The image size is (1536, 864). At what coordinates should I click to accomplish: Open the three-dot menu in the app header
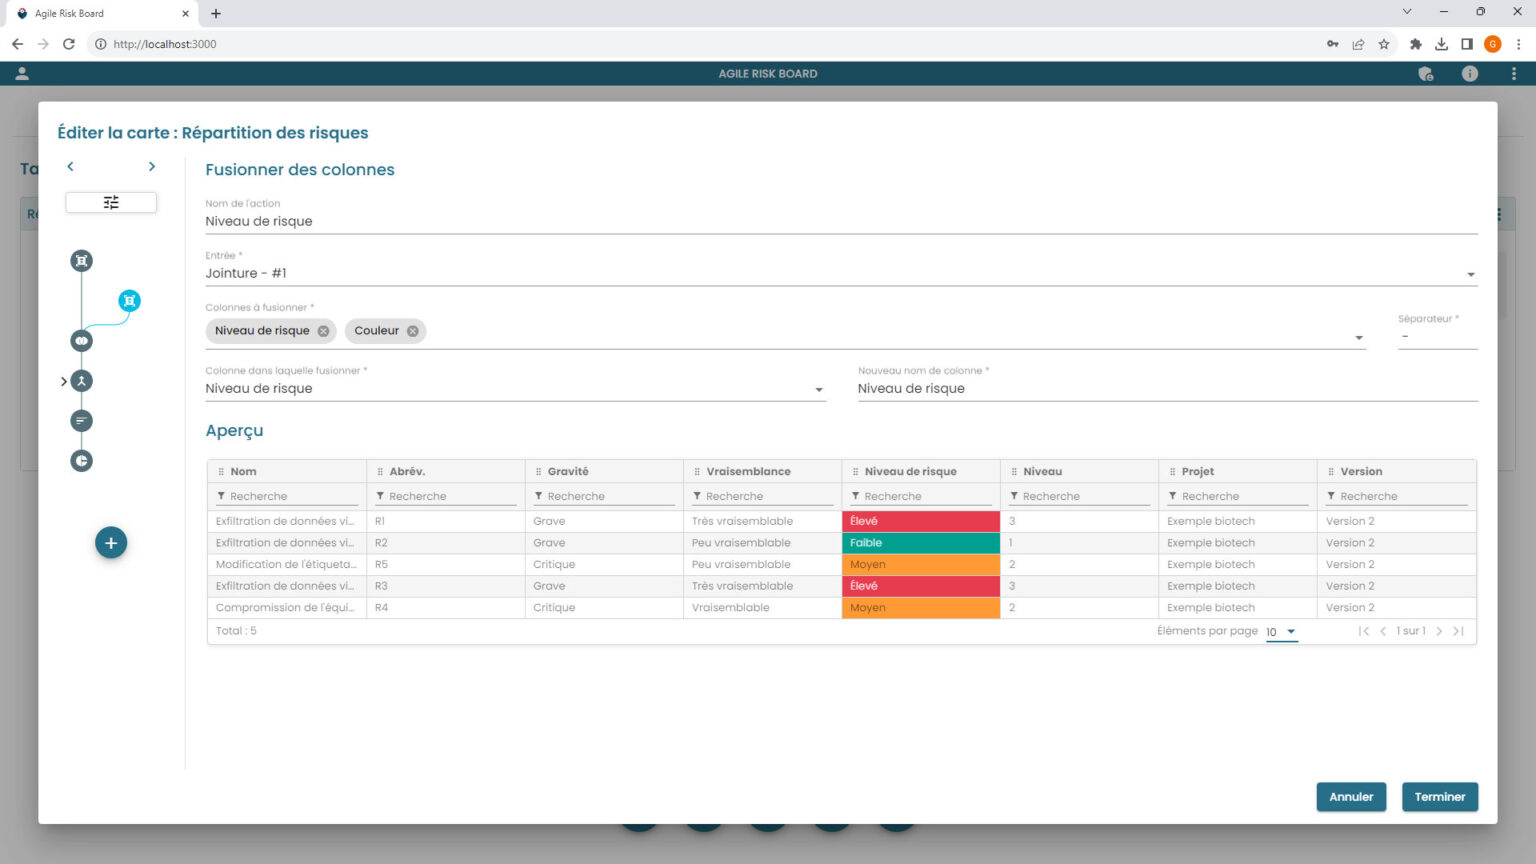(1515, 73)
